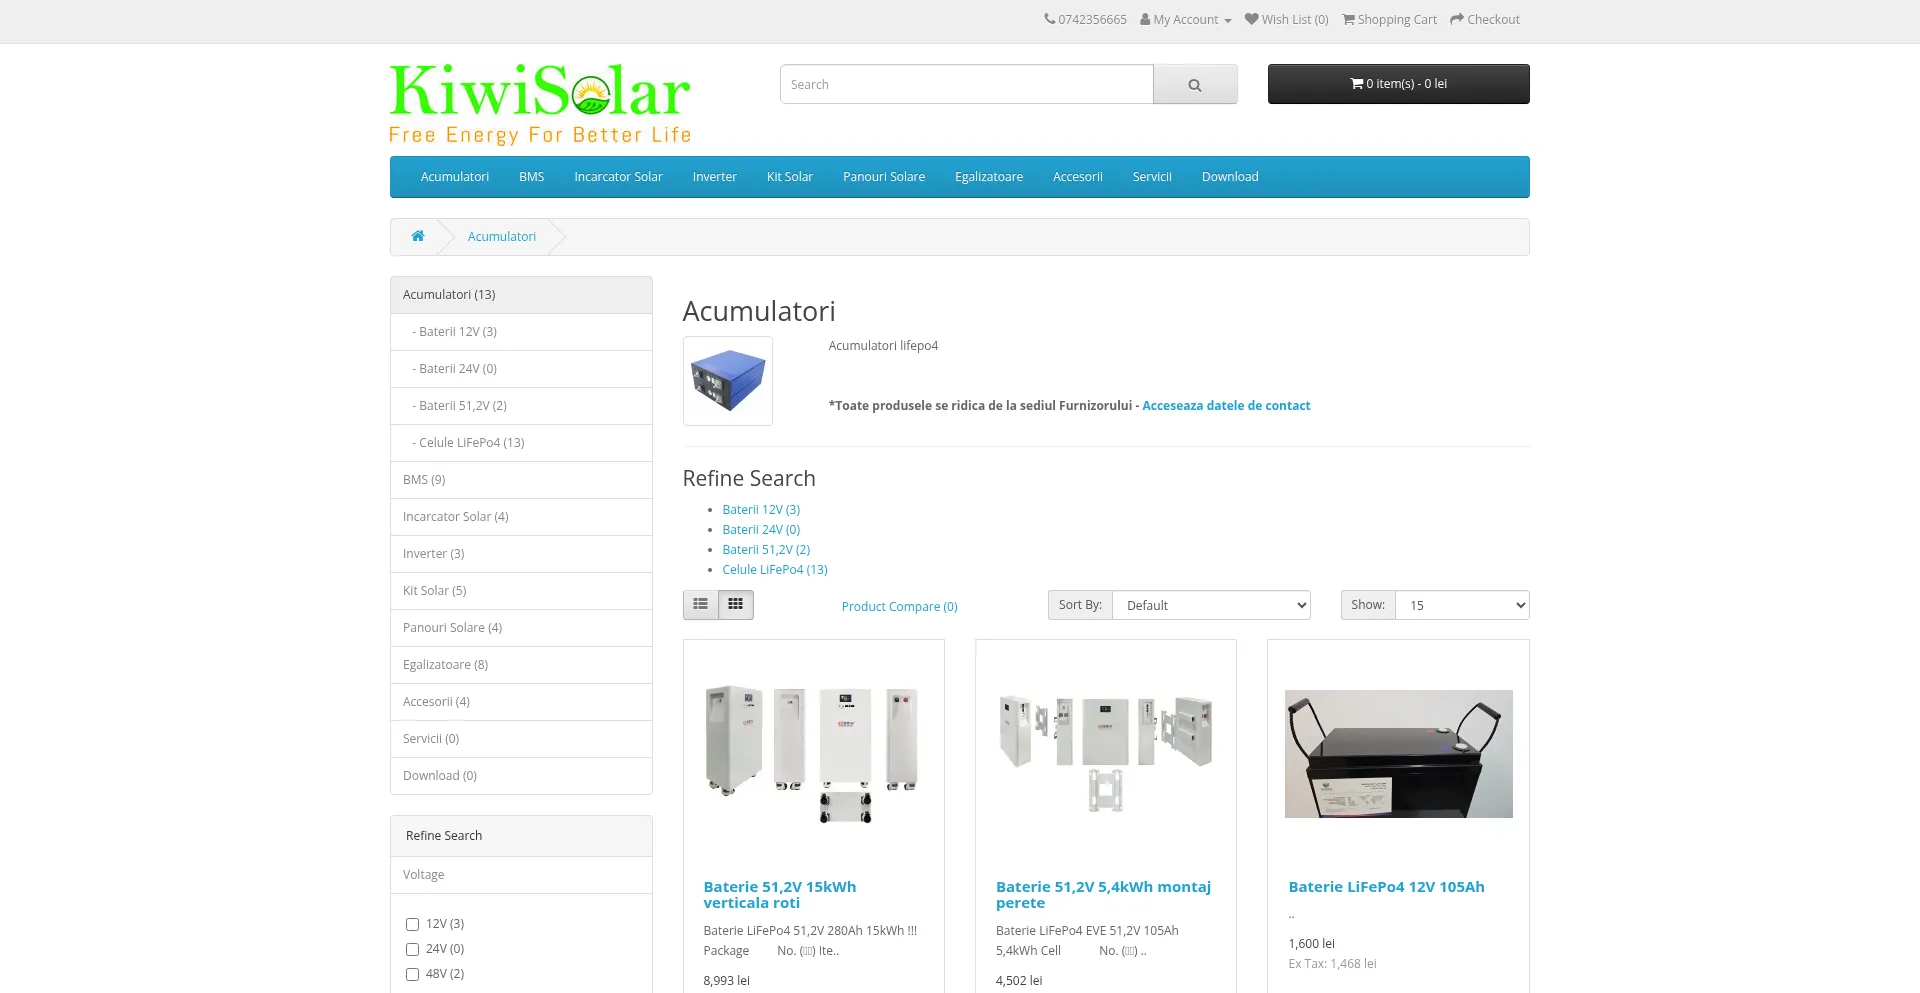Switch to grid view of products
1920x993 pixels.
pyautogui.click(x=736, y=604)
